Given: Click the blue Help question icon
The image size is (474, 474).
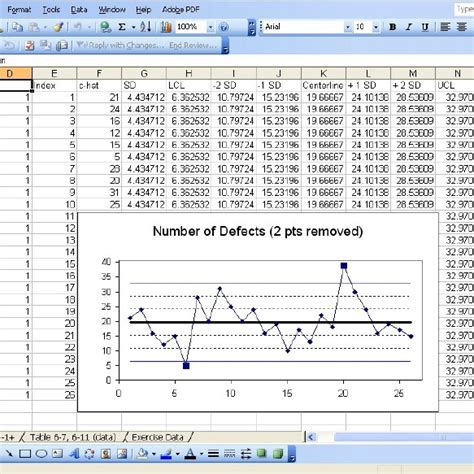Looking at the screenshot, I should (224, 27).
